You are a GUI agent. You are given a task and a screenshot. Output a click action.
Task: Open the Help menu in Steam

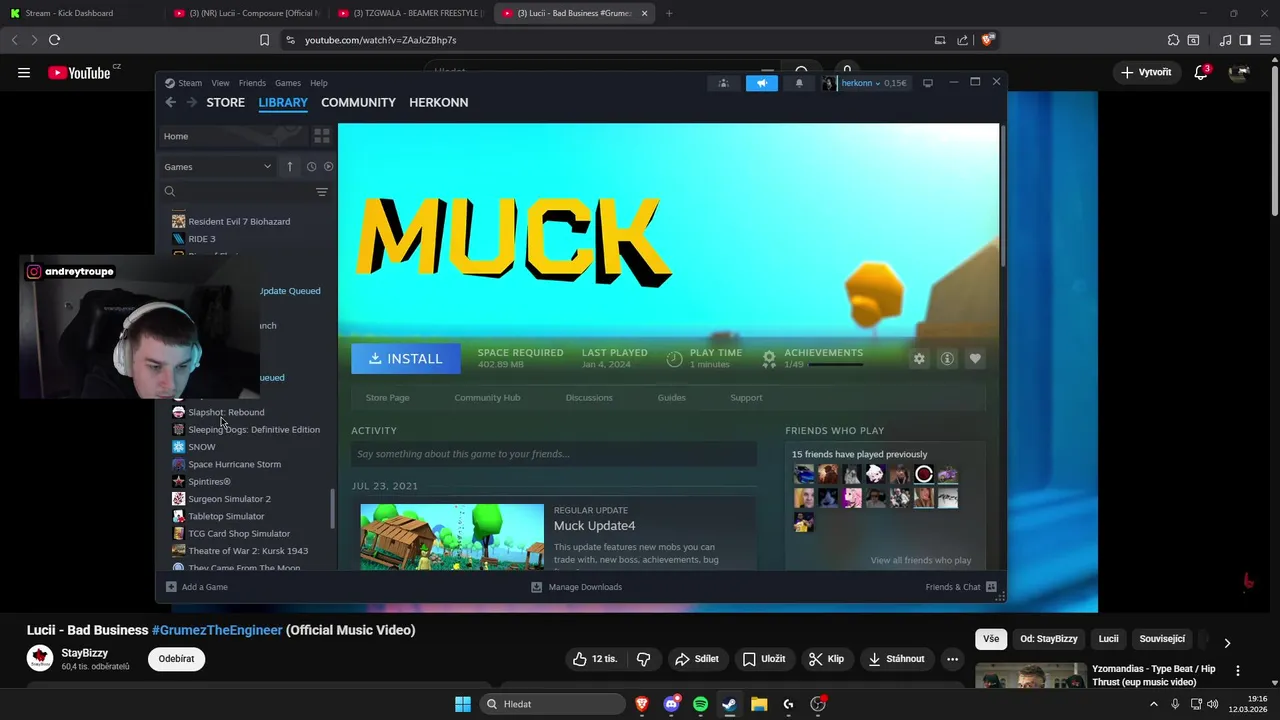point(319,83)
